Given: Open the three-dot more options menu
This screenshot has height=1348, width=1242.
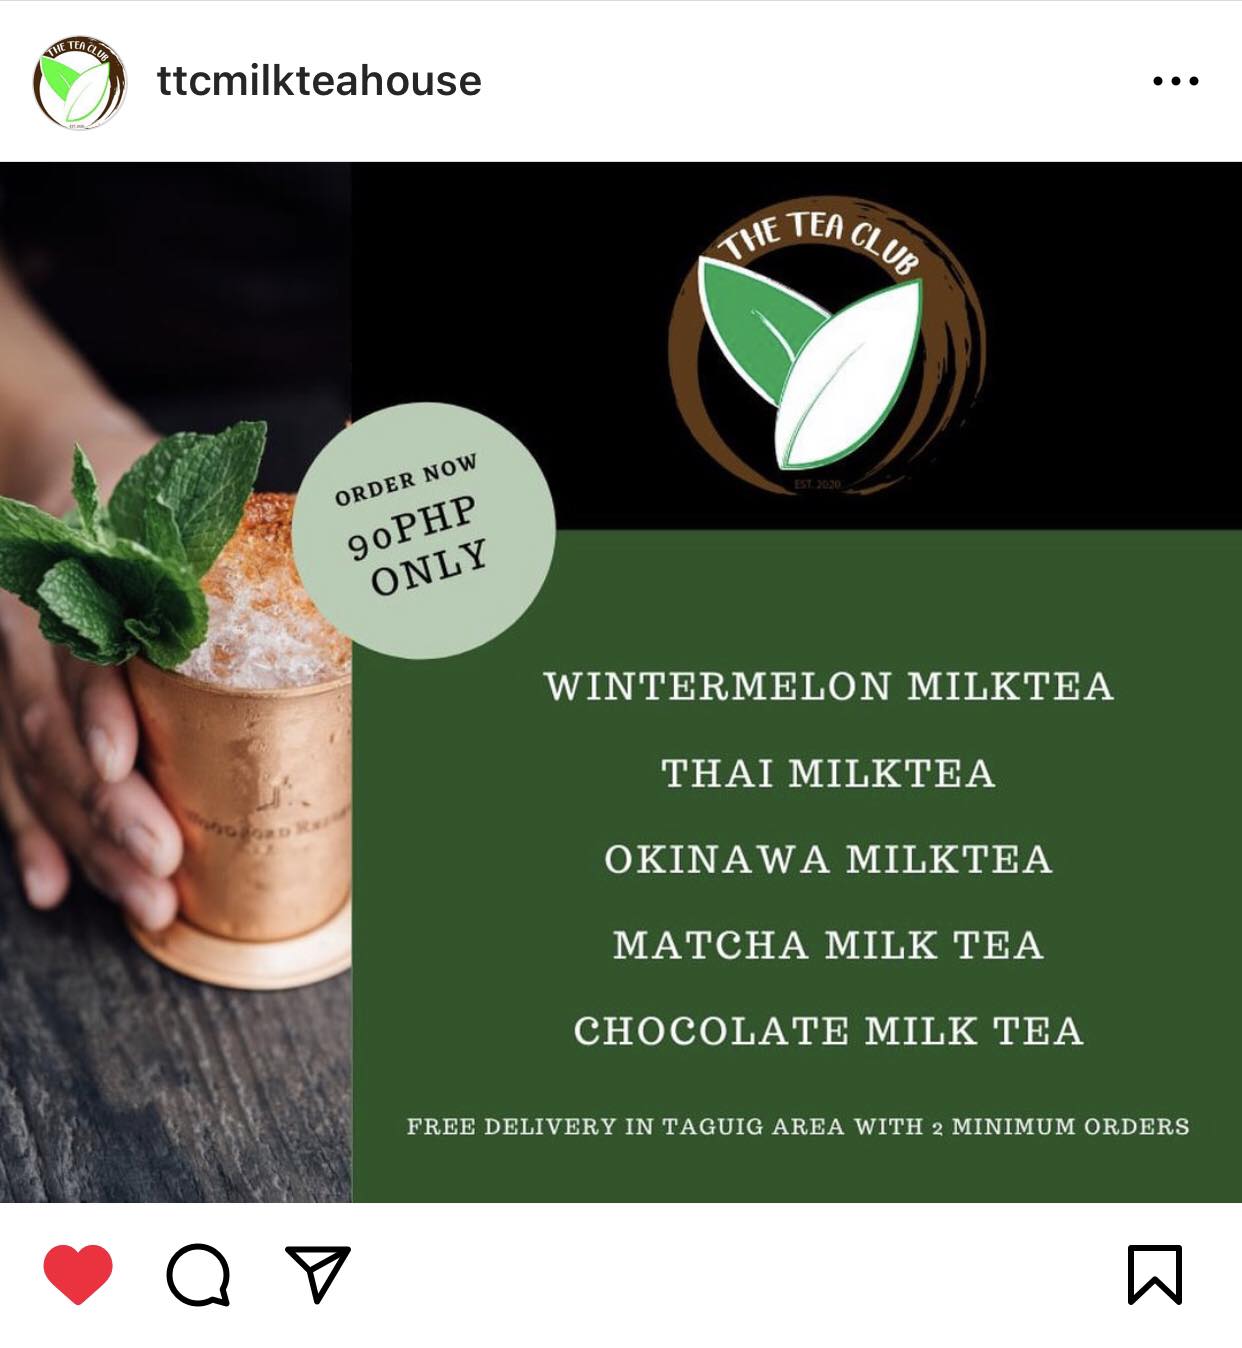Looking at the screenshot, I should pos(1175,81).
